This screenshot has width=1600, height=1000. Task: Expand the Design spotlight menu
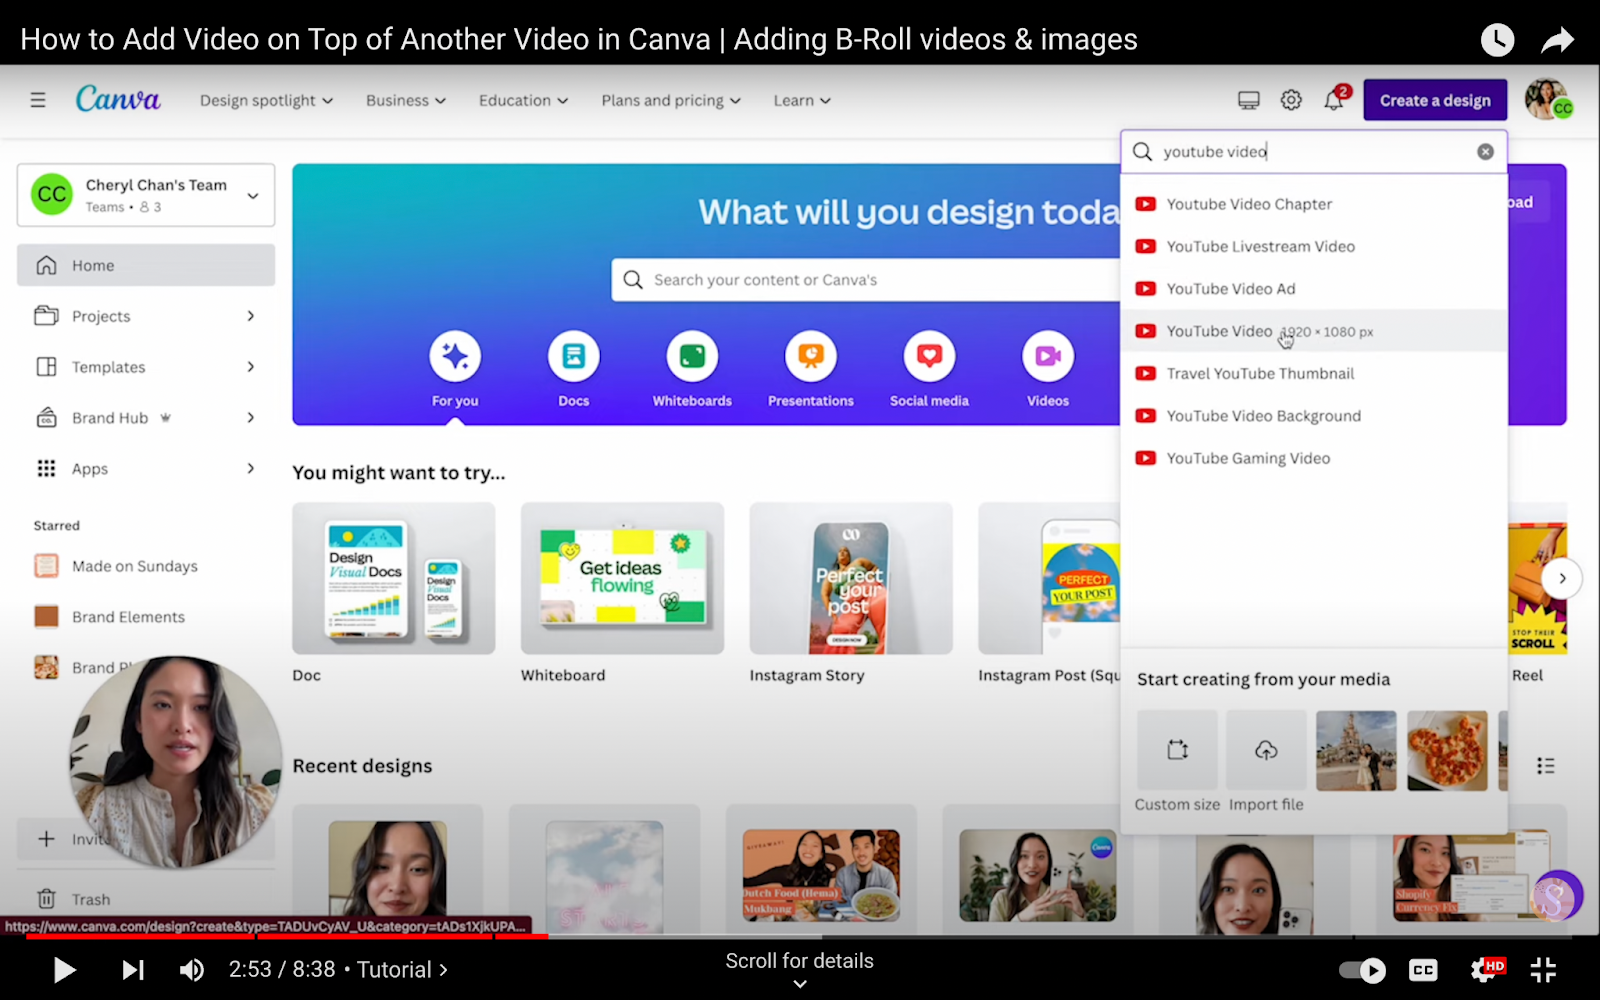(x=266, y=100)
